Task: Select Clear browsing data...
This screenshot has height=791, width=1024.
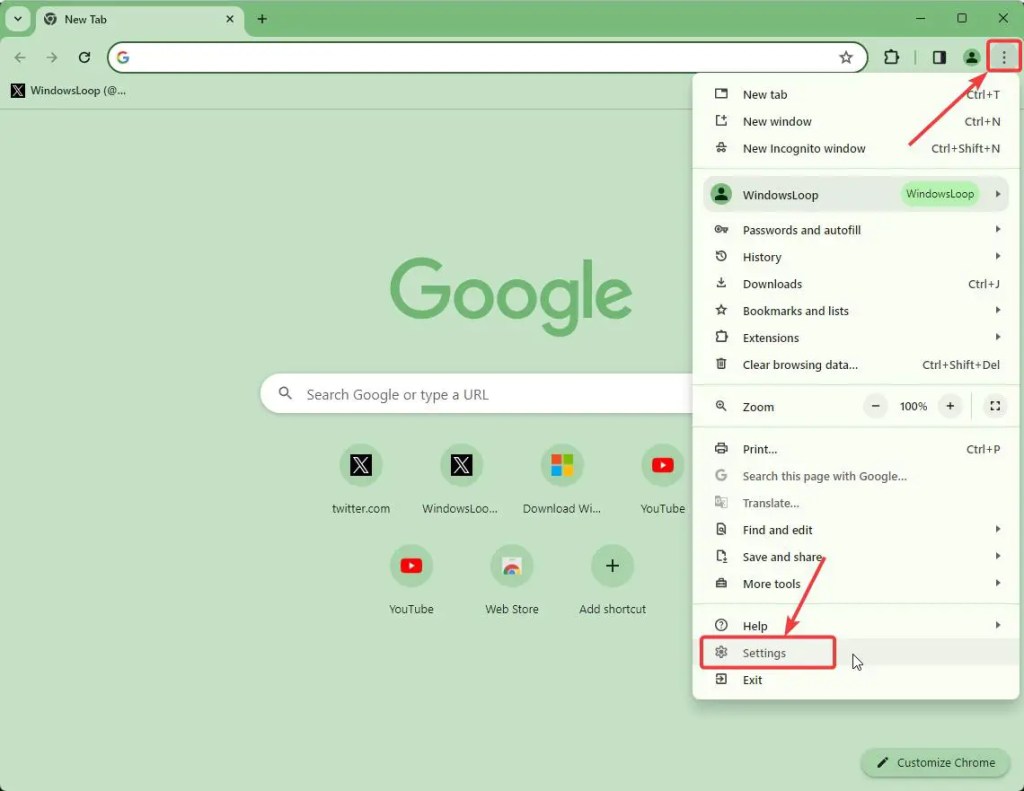Action: [856, 364]
